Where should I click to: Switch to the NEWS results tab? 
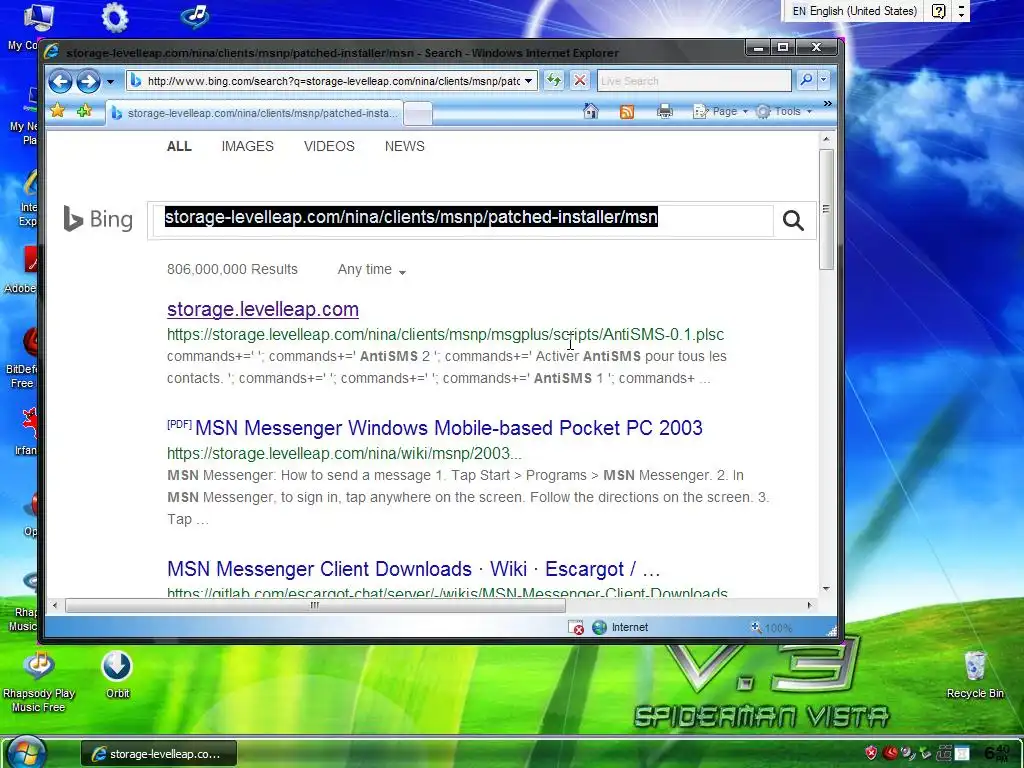[404, 146]
